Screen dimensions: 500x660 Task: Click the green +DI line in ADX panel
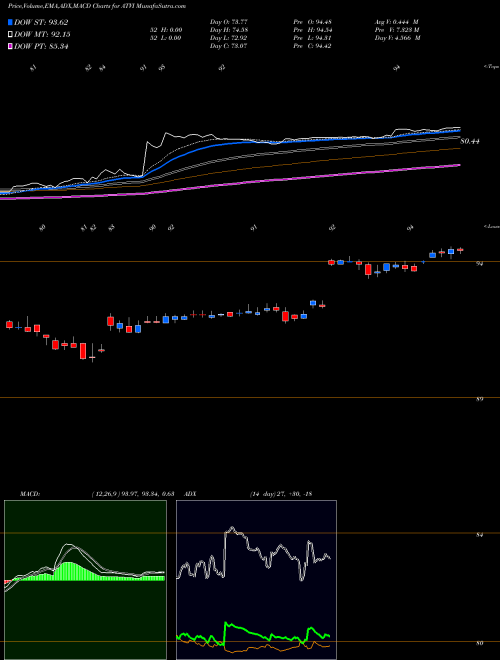253,631
